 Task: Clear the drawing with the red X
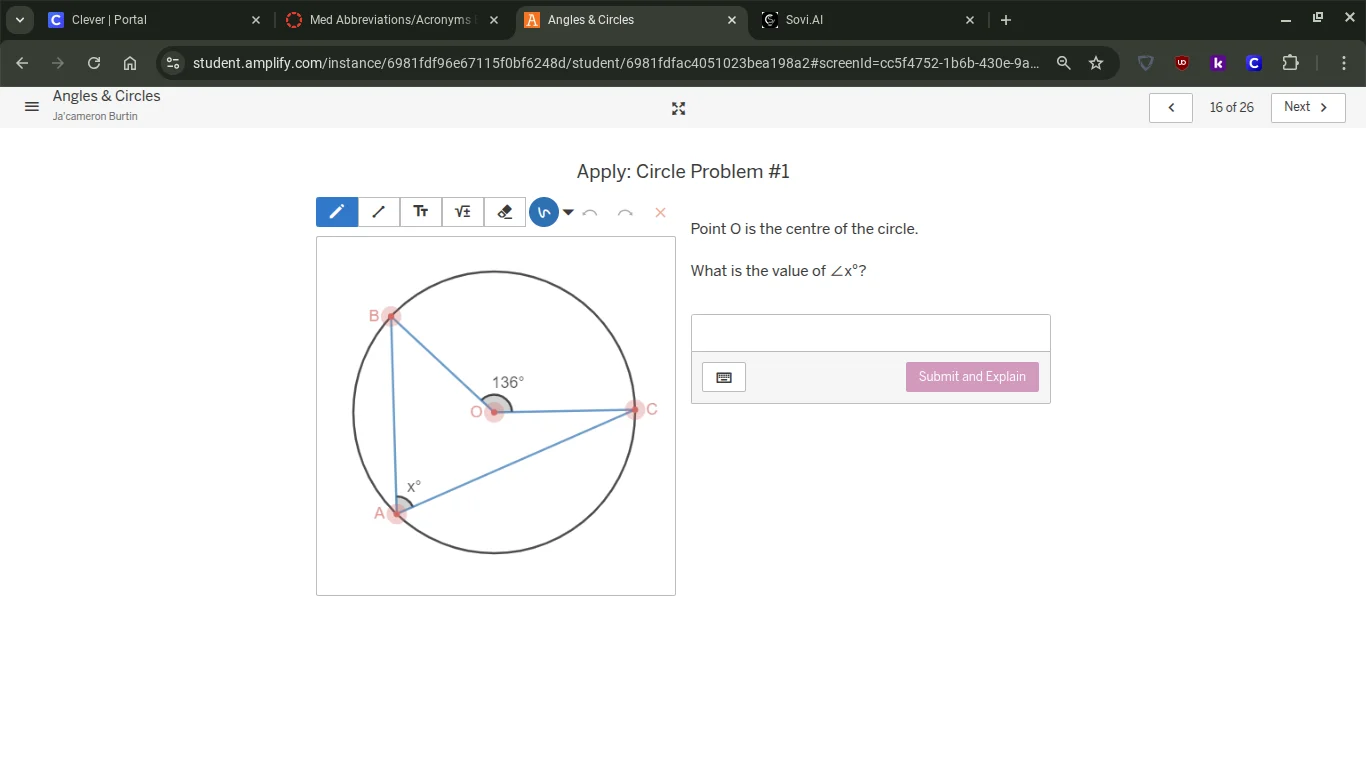point(660,212)
